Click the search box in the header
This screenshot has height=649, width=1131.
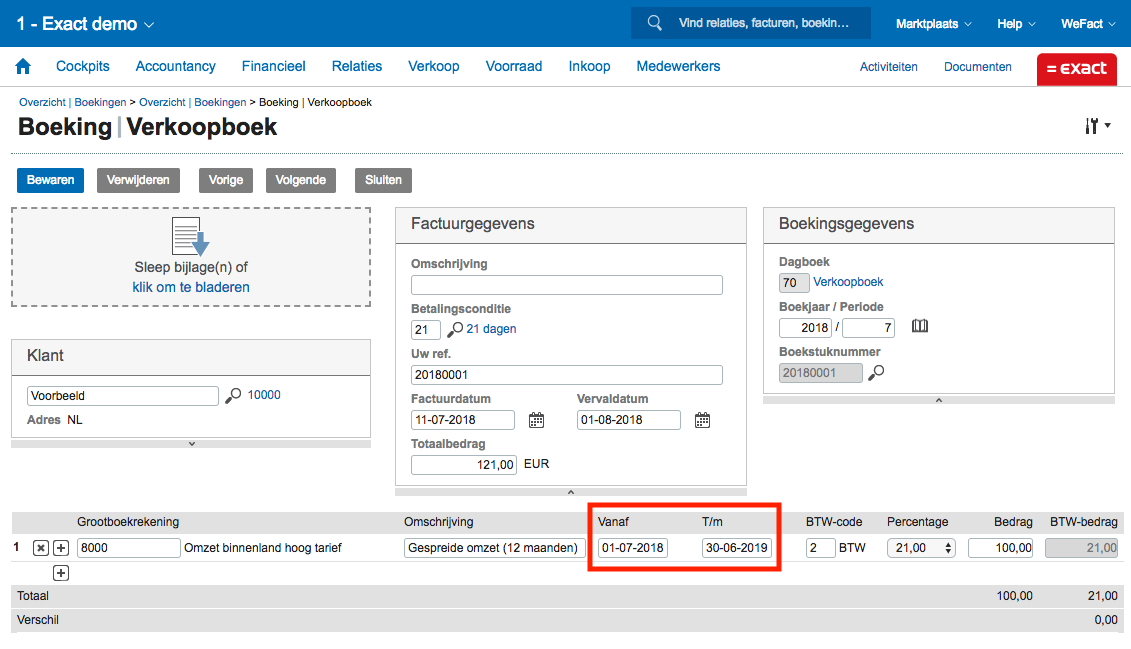point(760,23)
